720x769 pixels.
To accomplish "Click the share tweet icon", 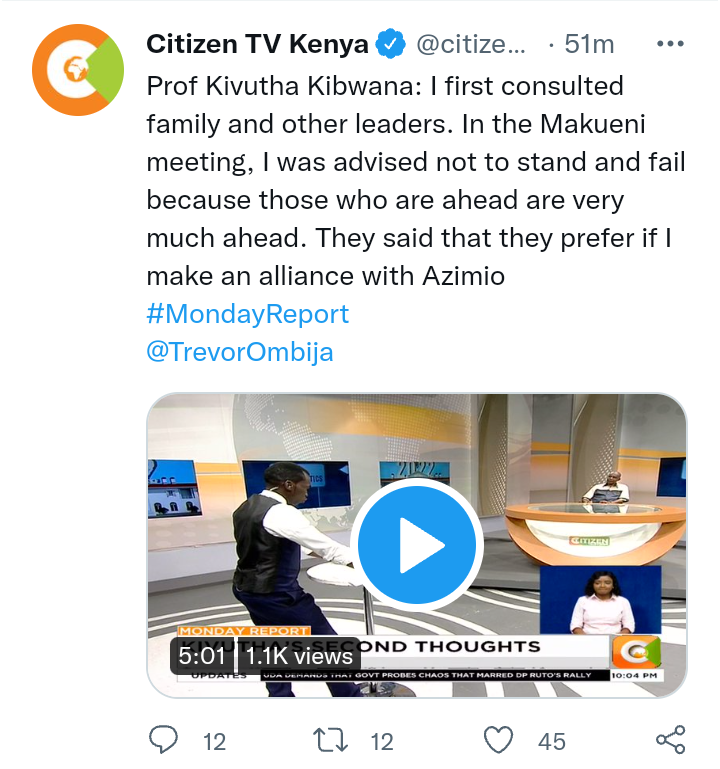I will (x=670, y=740).
